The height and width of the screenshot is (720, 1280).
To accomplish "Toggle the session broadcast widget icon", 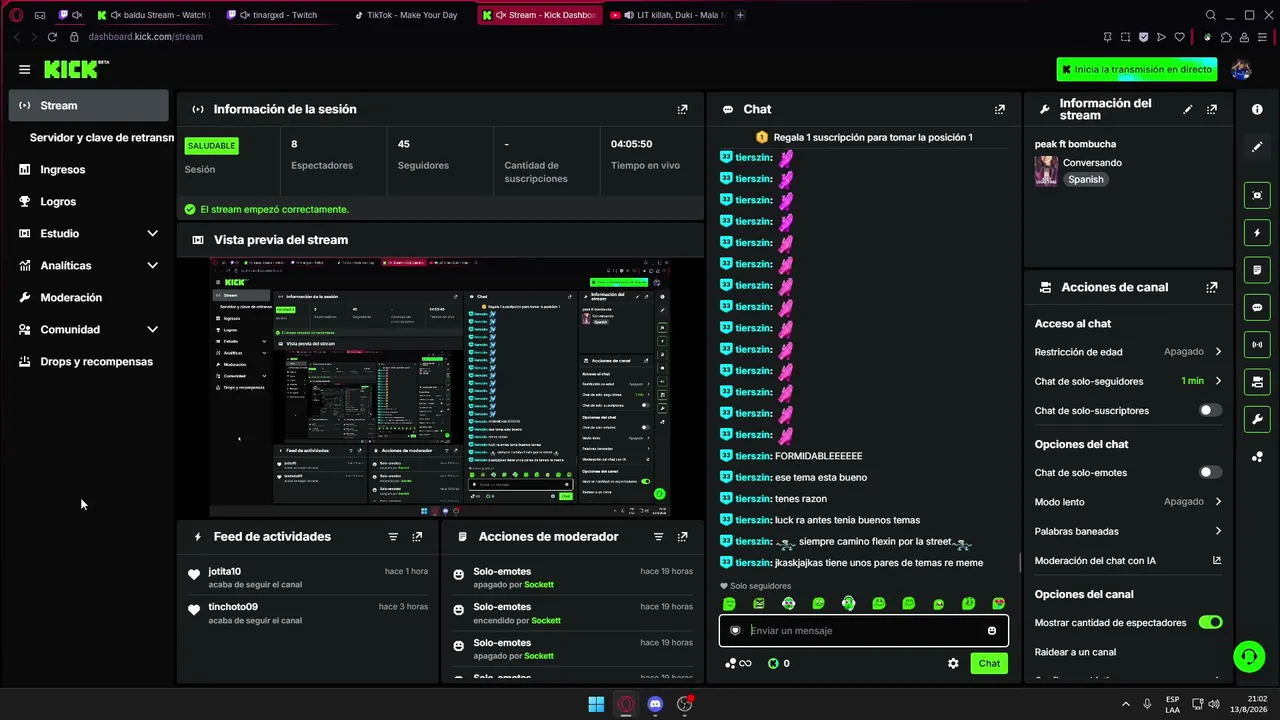I will [x=1257, y=345].
